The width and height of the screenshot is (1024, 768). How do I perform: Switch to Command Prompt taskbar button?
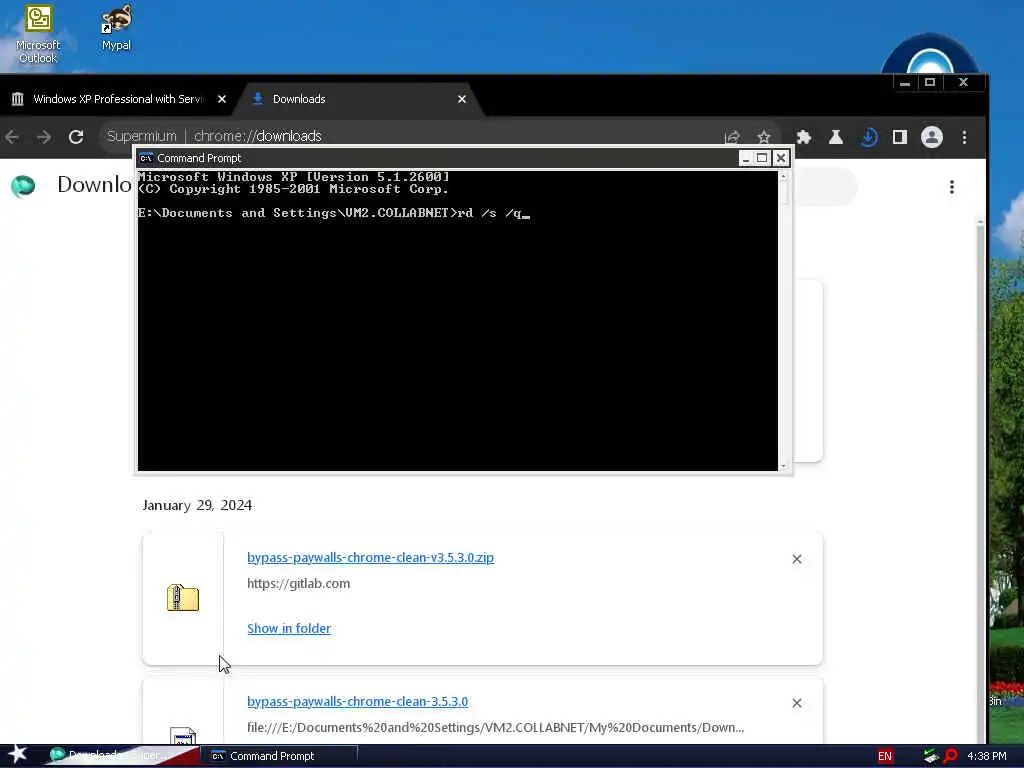pyautogui.click(x=281, y=756)
